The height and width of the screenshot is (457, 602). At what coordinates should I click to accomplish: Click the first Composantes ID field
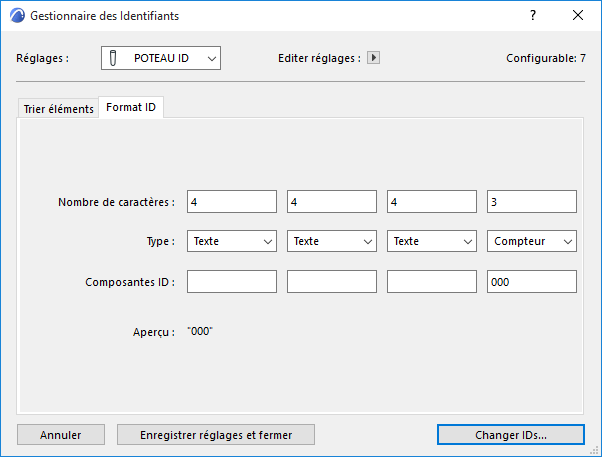tap(231, 281)
